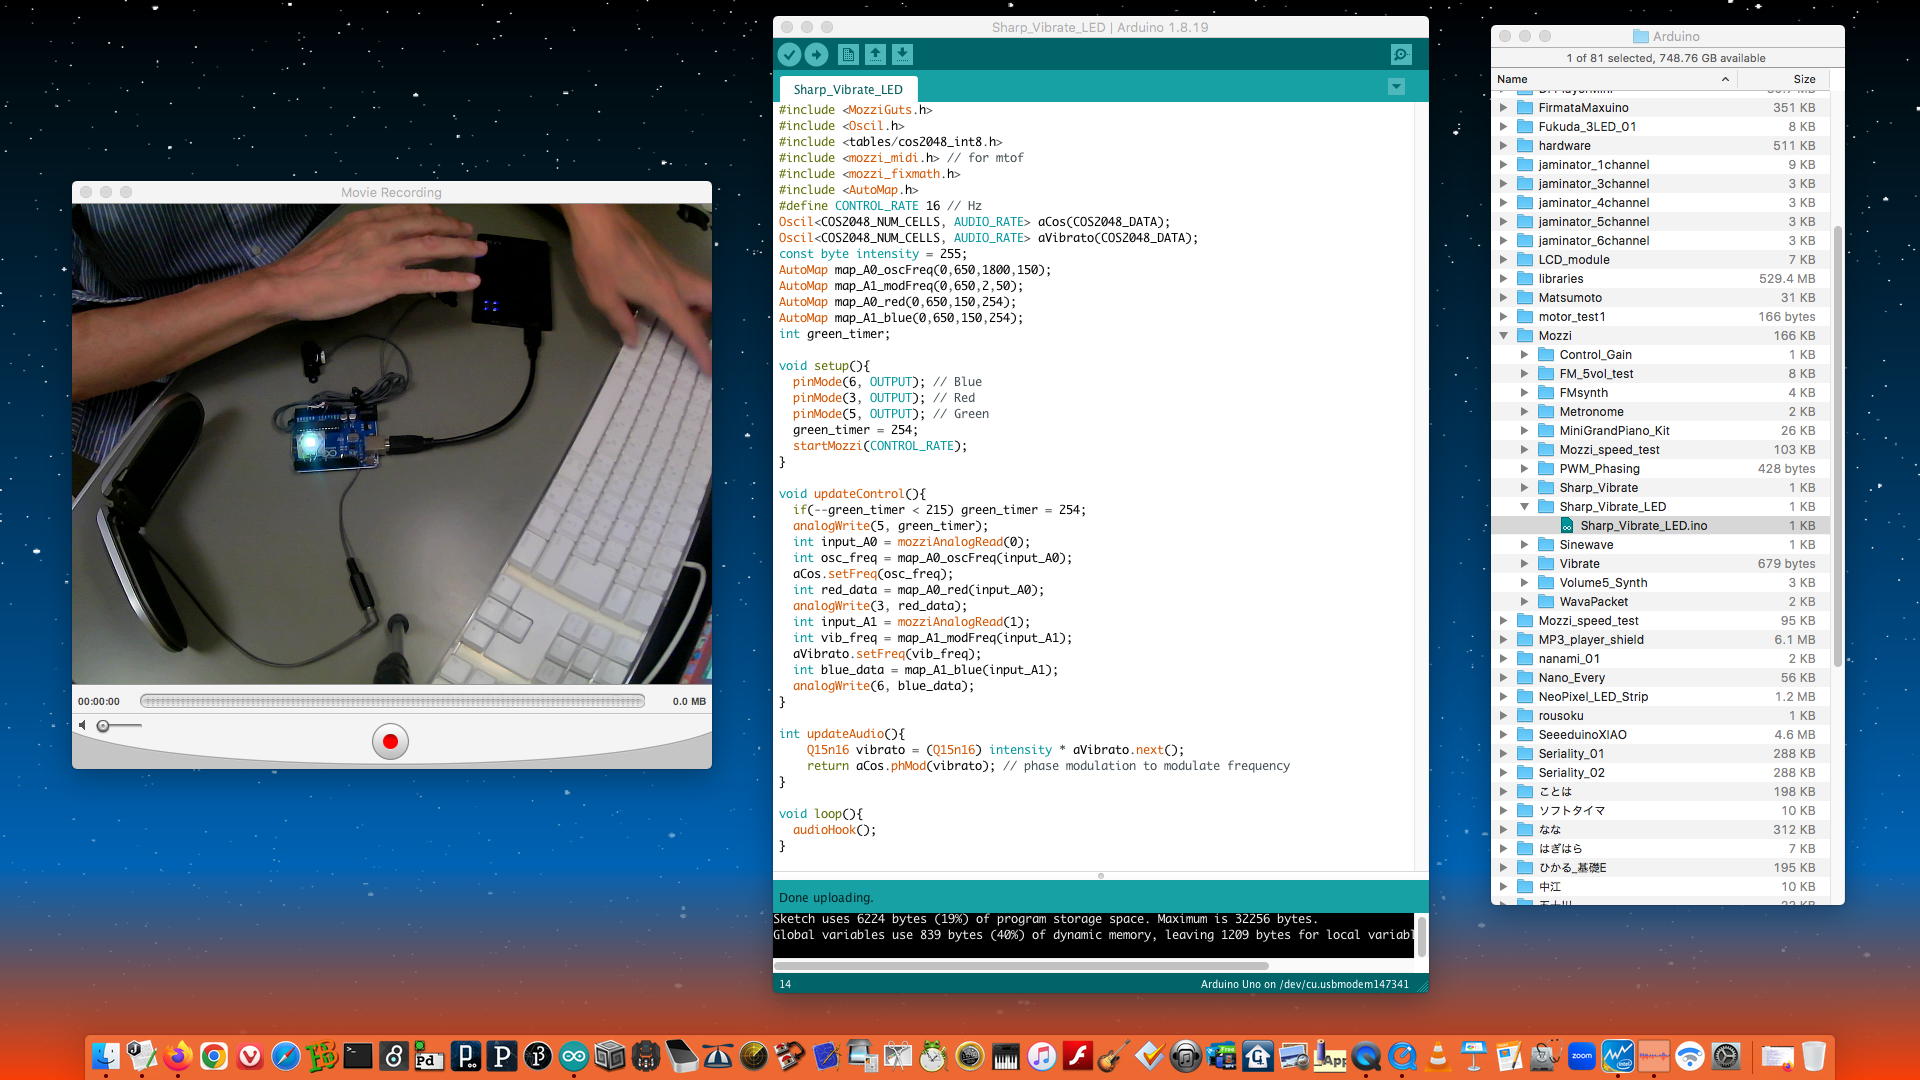Open Arduino IDE from the Dock
Screen dimensions: 1920x1080
[574, 1056]
